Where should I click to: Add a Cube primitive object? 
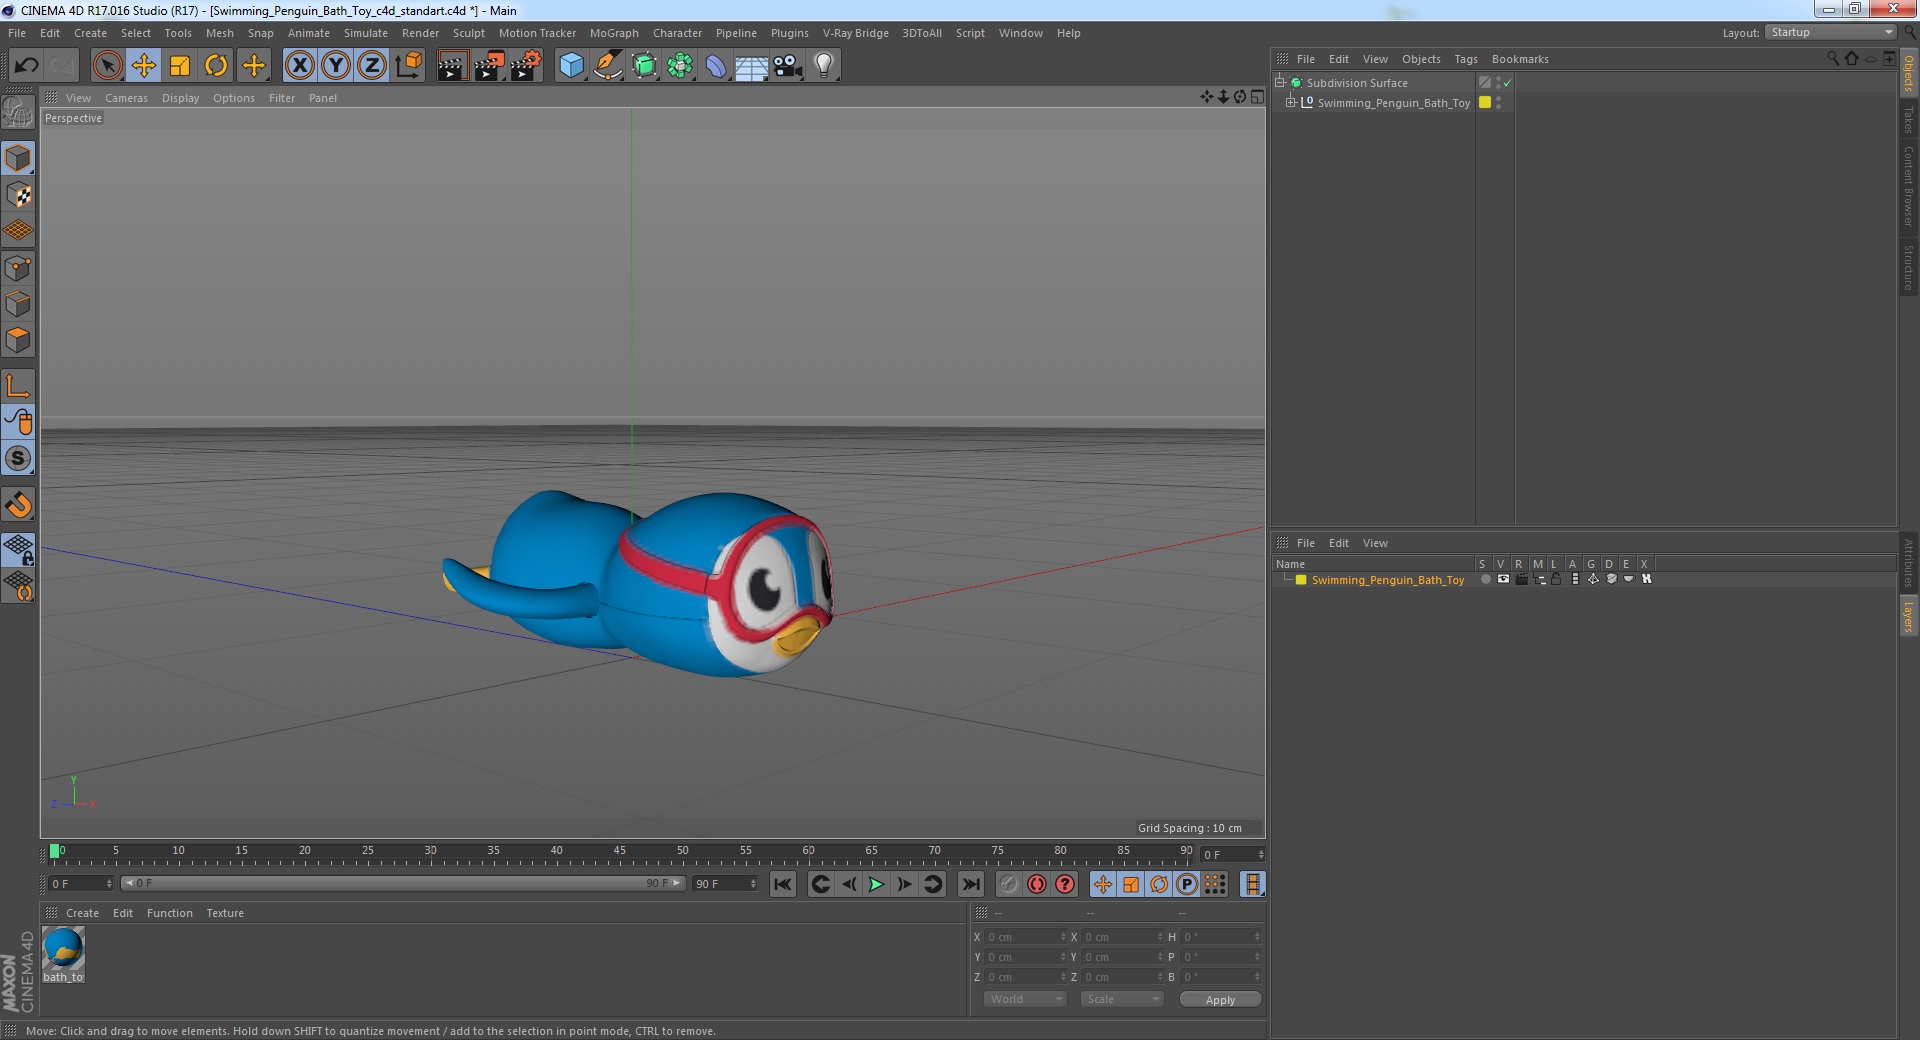point(571,66)
